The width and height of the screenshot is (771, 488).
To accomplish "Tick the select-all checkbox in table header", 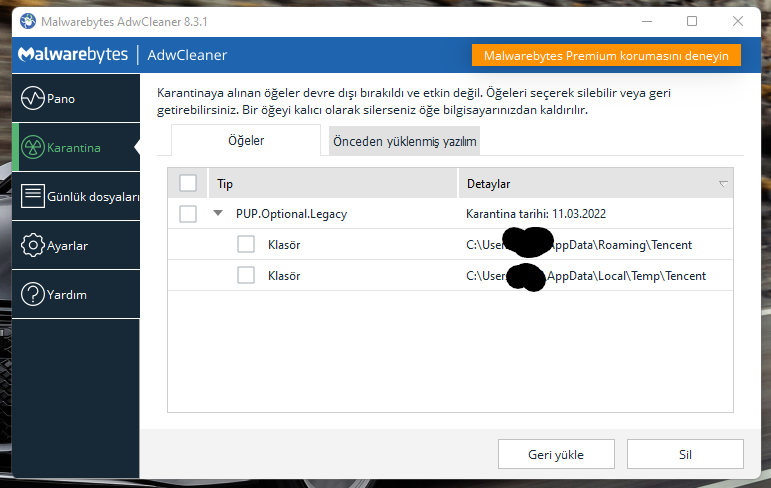I will [x=188, y=183].
